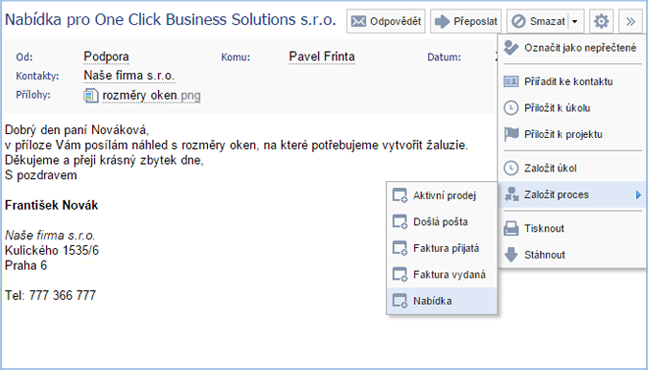The height and width of the screenshot is (370, 648).
Task: Select the Nabídka process
Action: (x=442, y=301)
